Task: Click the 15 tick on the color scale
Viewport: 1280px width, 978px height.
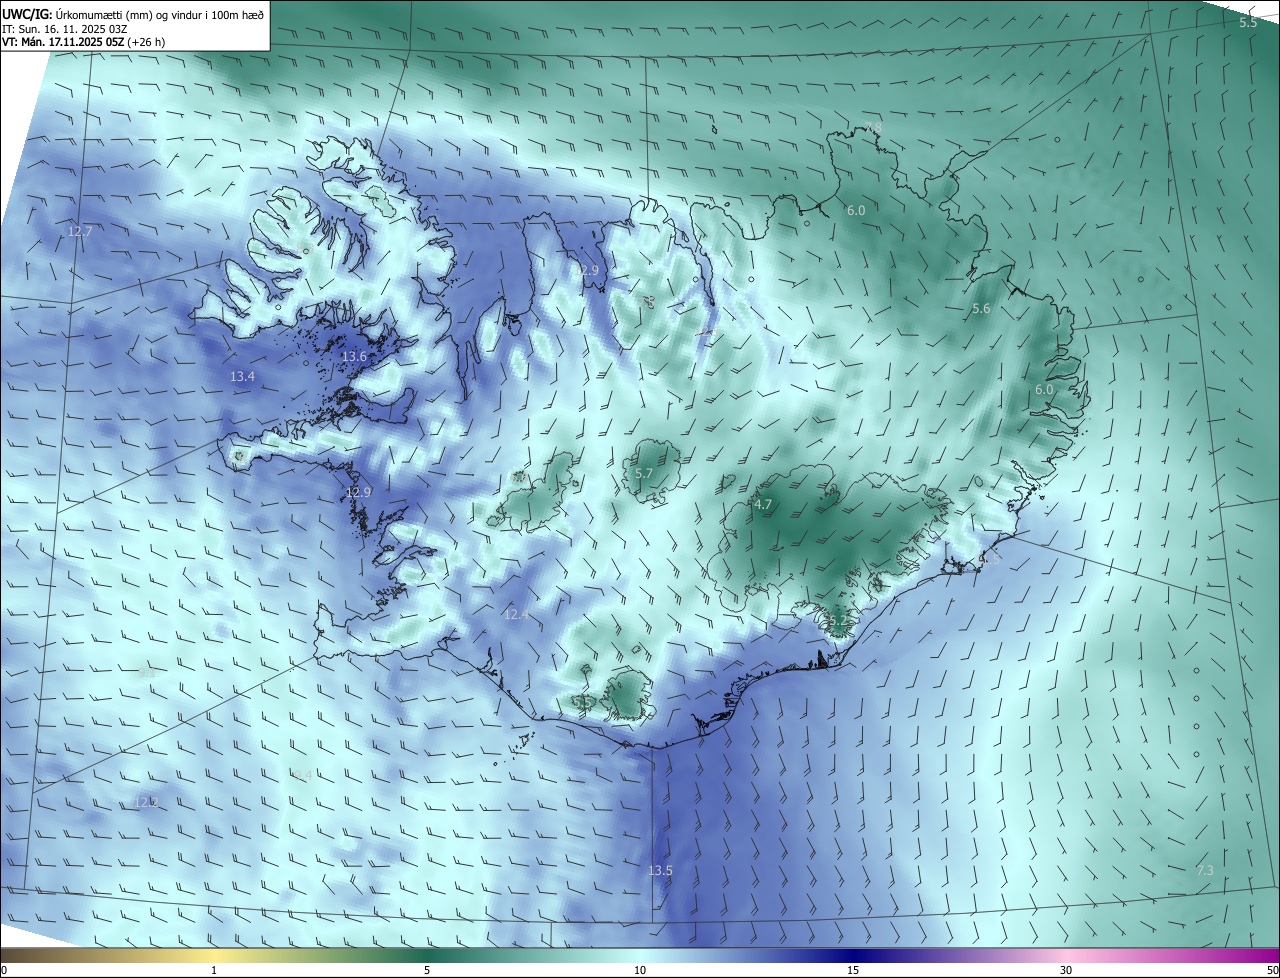Action: coord(853,970)
